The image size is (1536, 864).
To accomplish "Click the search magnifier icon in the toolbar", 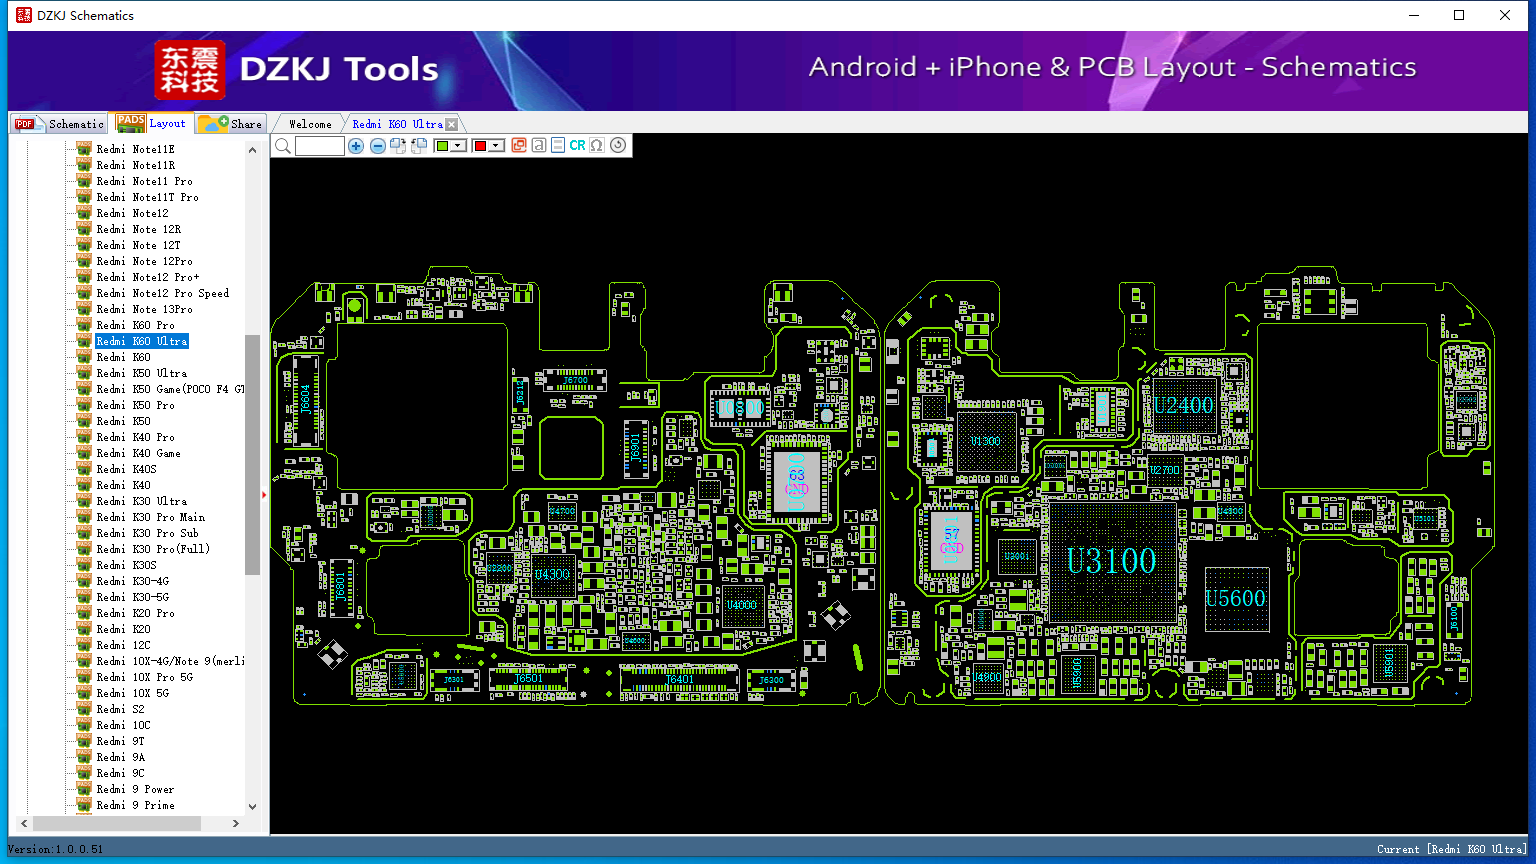I will 283,146.
